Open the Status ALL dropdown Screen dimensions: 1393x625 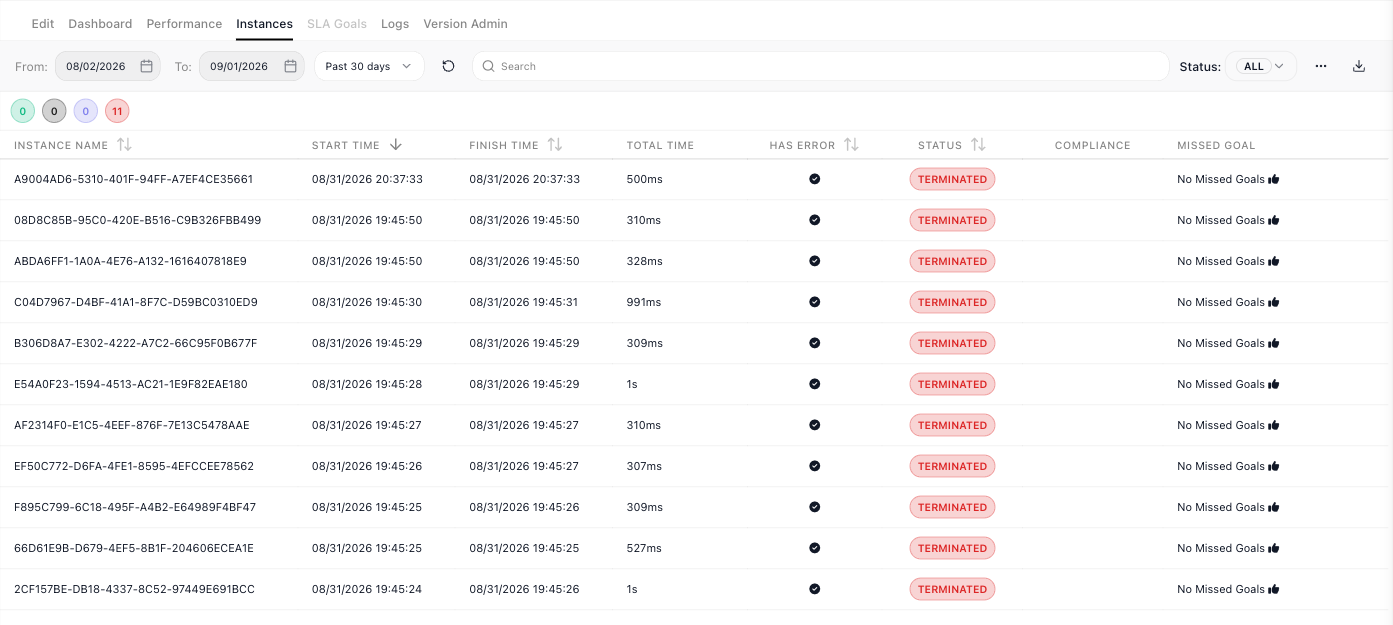click(x=1261, y=66)
